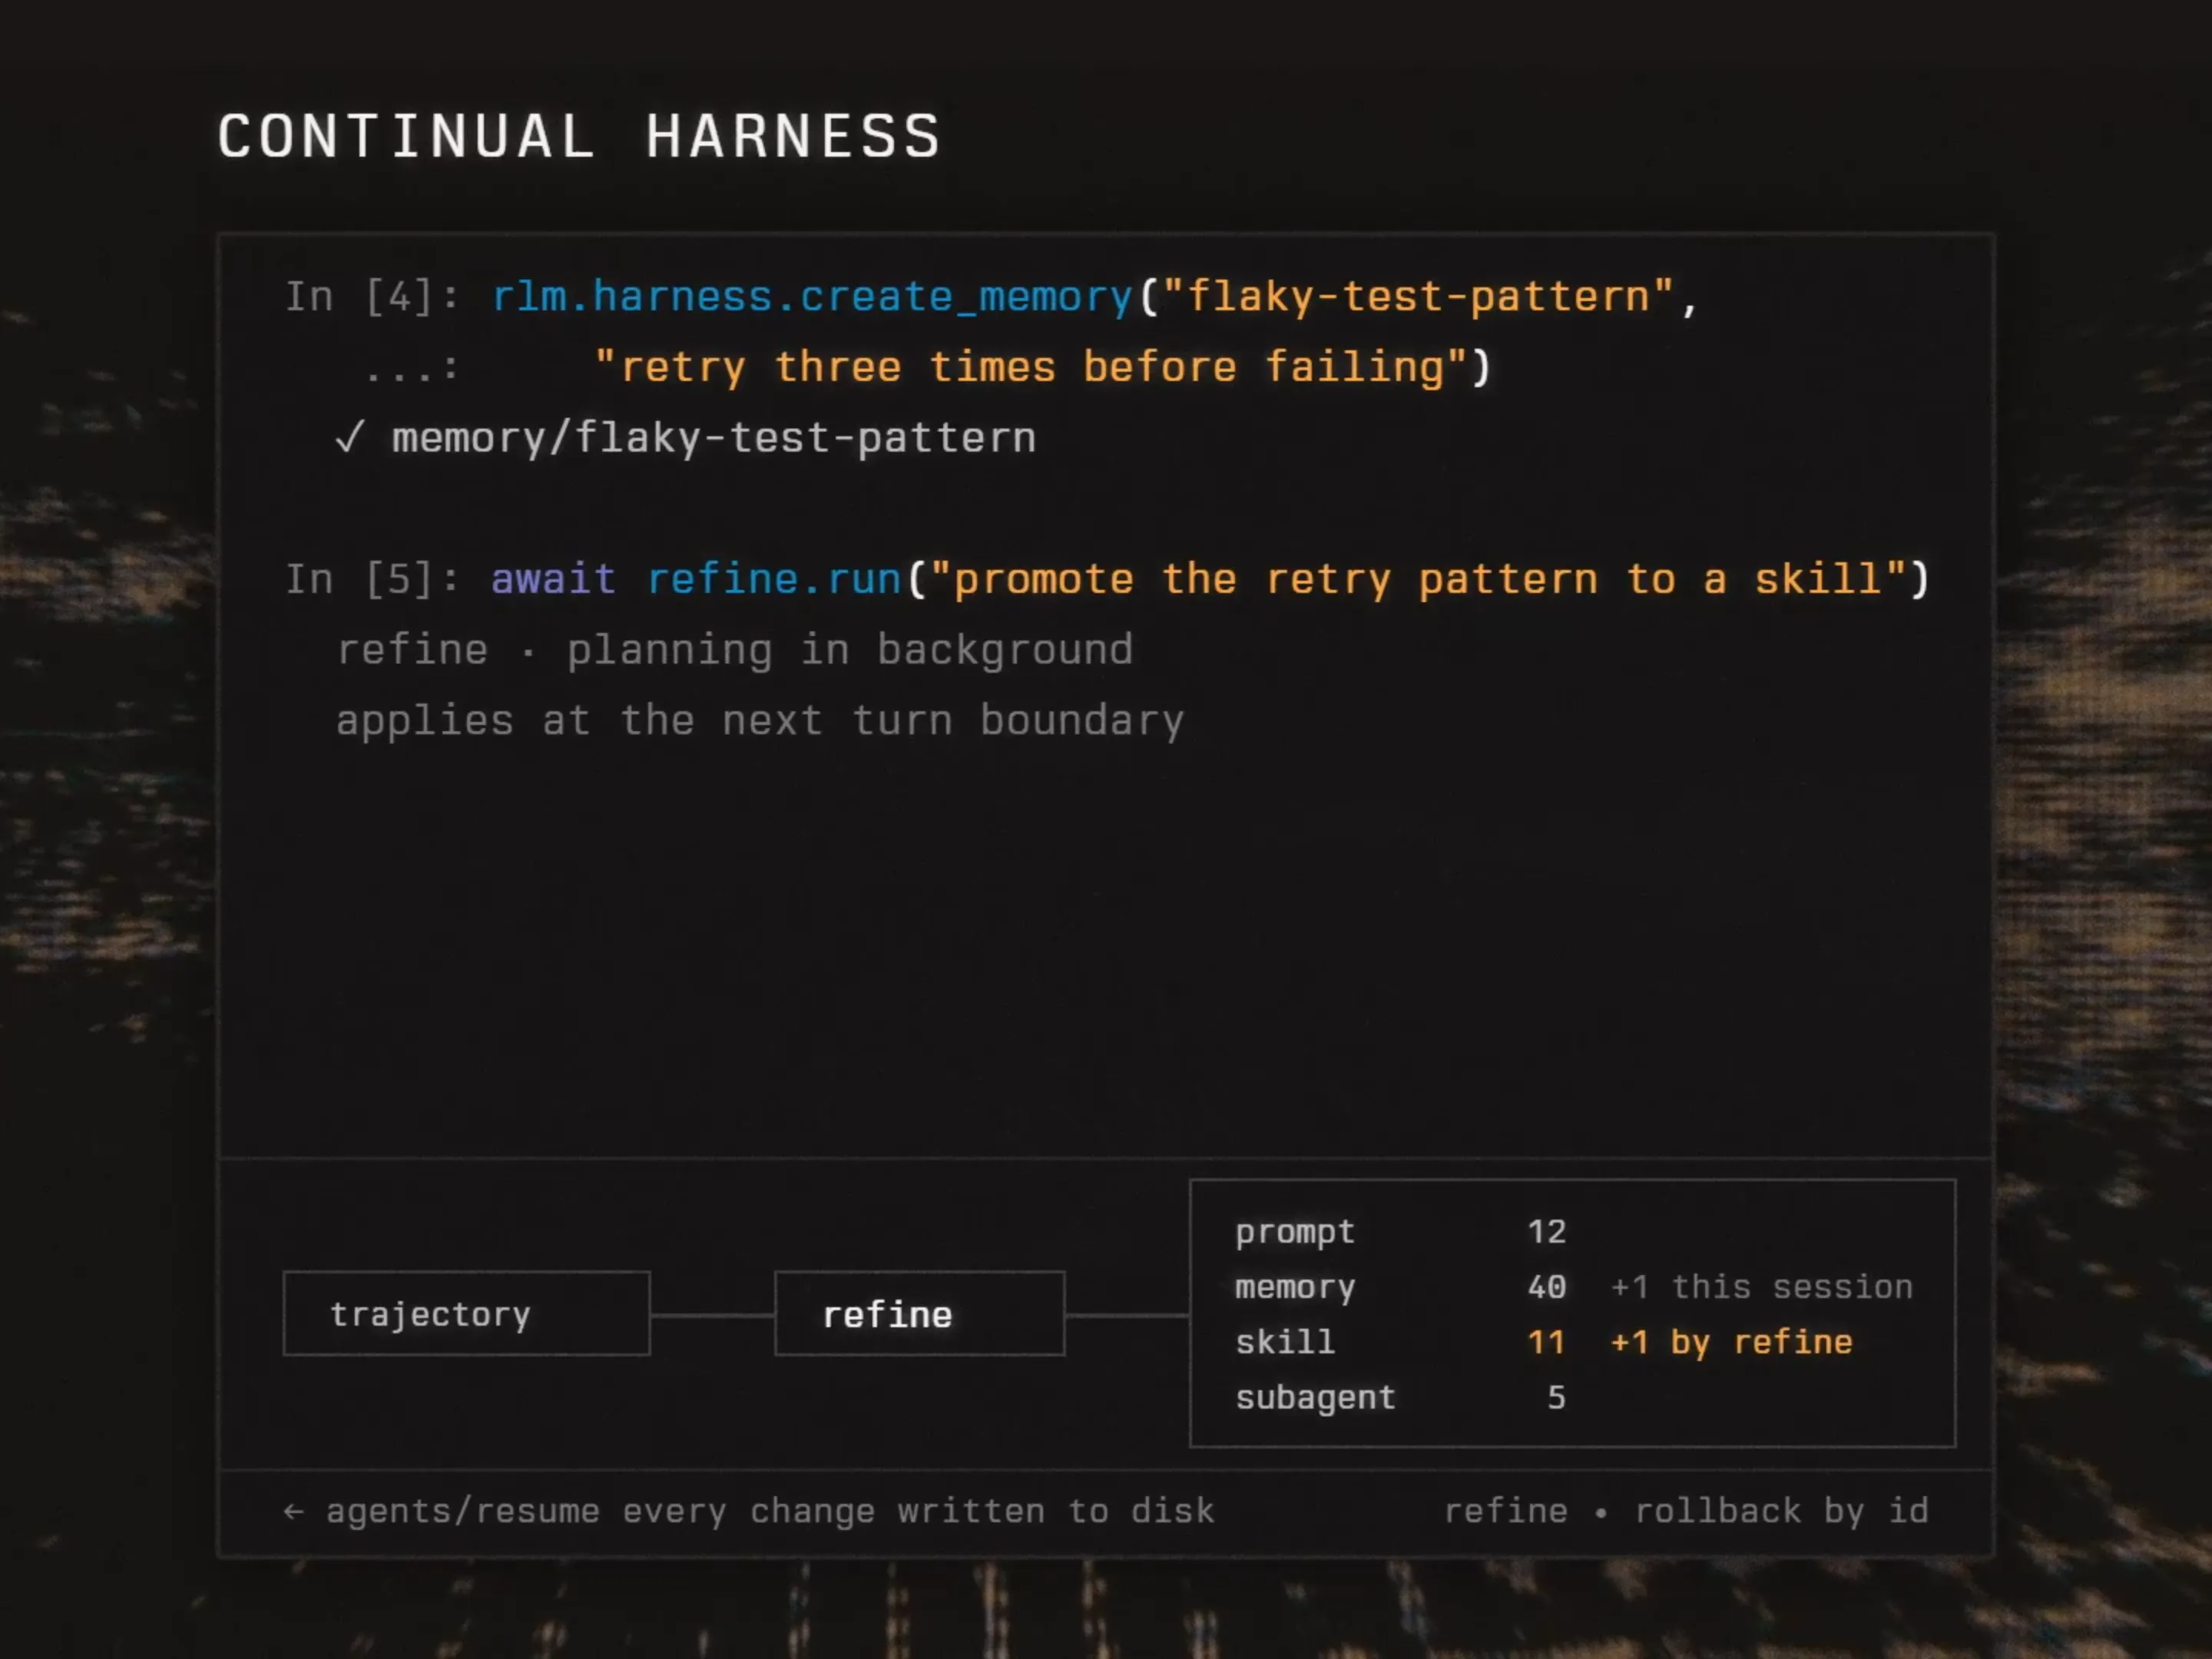Click the In [4]: cell prompt

pos(372,297)
